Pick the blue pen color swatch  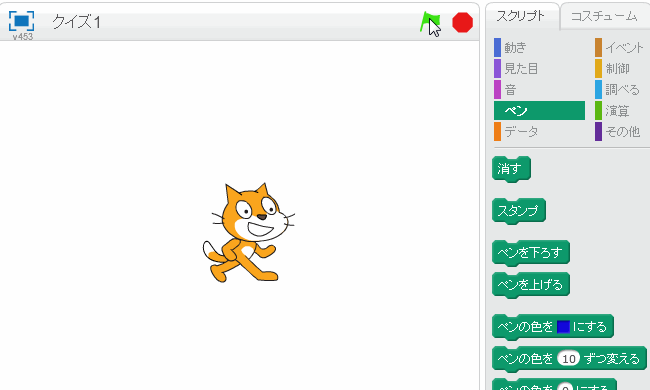click(563, 327)
